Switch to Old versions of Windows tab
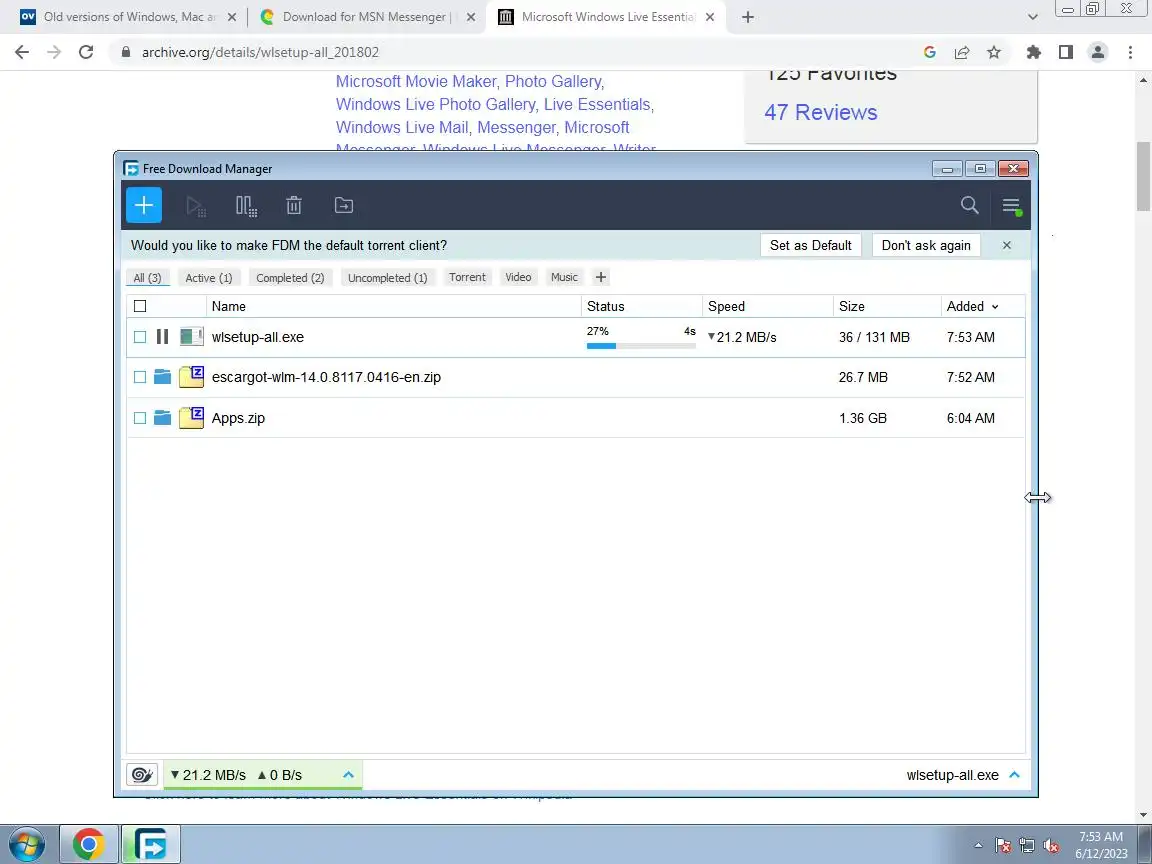1152x864 pixels. [x=128, y=17]
